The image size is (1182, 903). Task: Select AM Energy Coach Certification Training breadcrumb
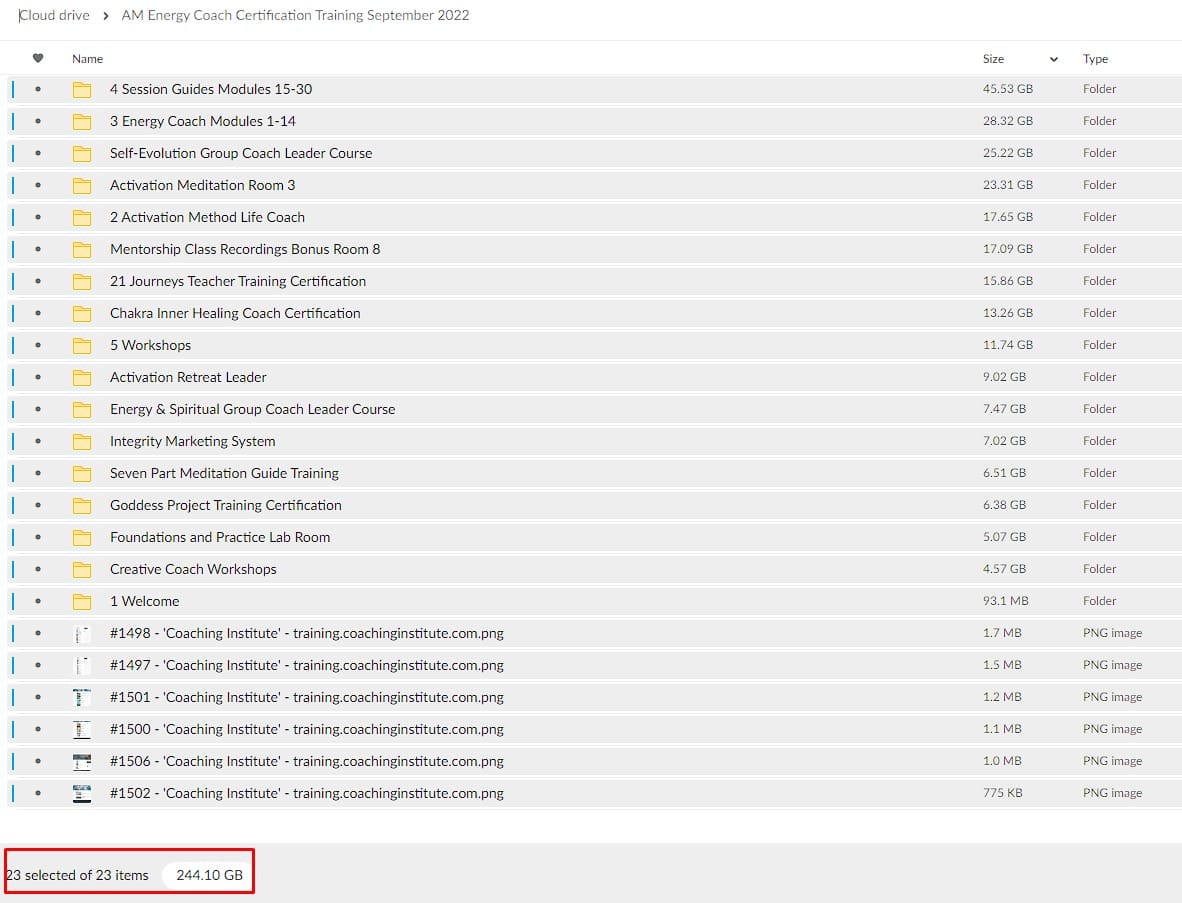pos(295,16)
